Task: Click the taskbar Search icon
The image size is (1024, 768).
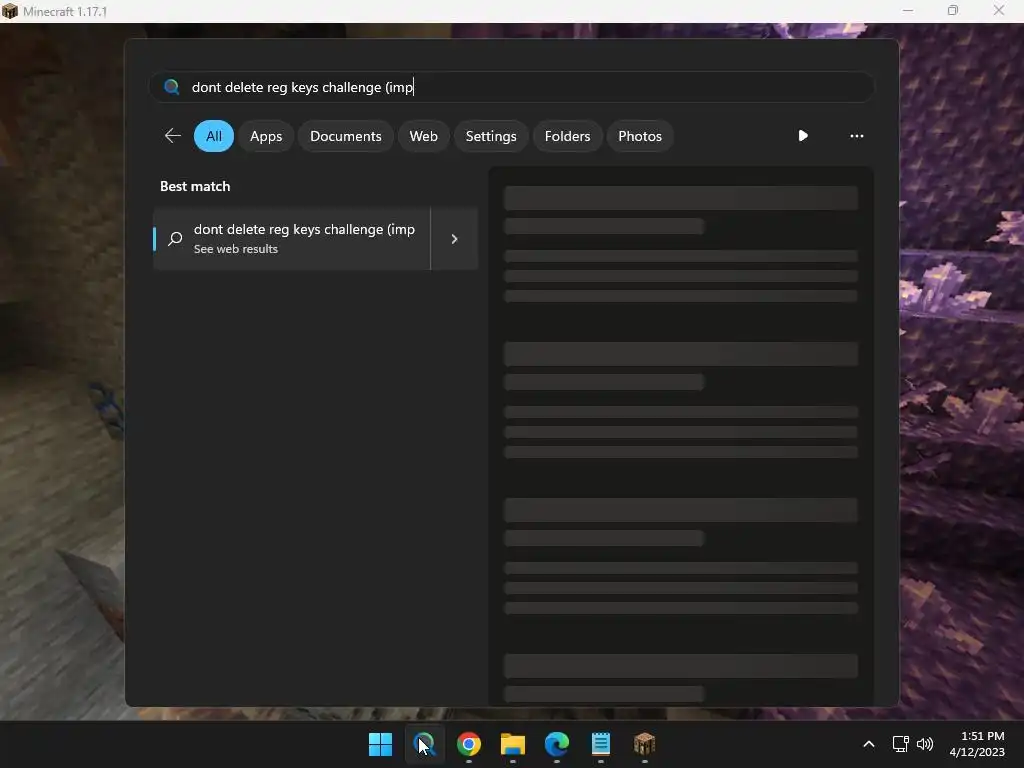Action: [x=424, y=744]
